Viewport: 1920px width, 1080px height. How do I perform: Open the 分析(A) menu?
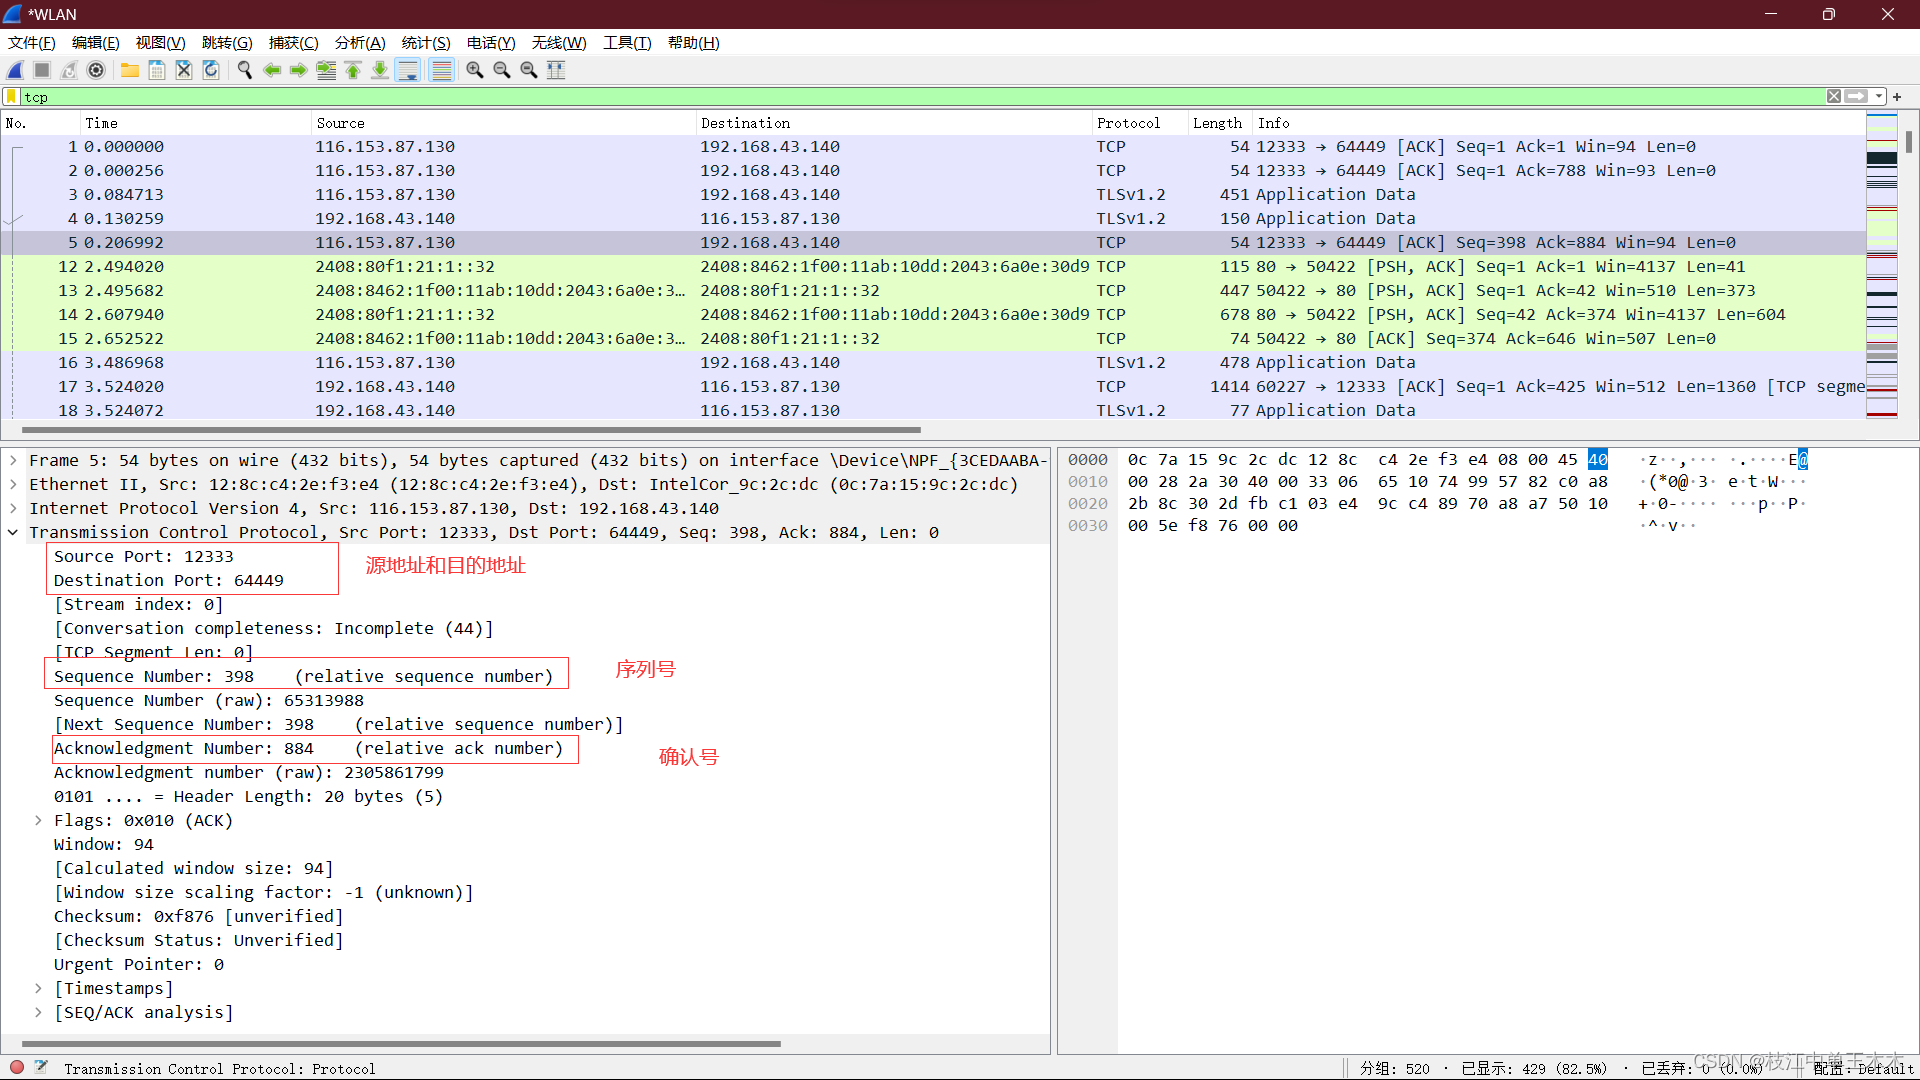(x=360, y=43)
